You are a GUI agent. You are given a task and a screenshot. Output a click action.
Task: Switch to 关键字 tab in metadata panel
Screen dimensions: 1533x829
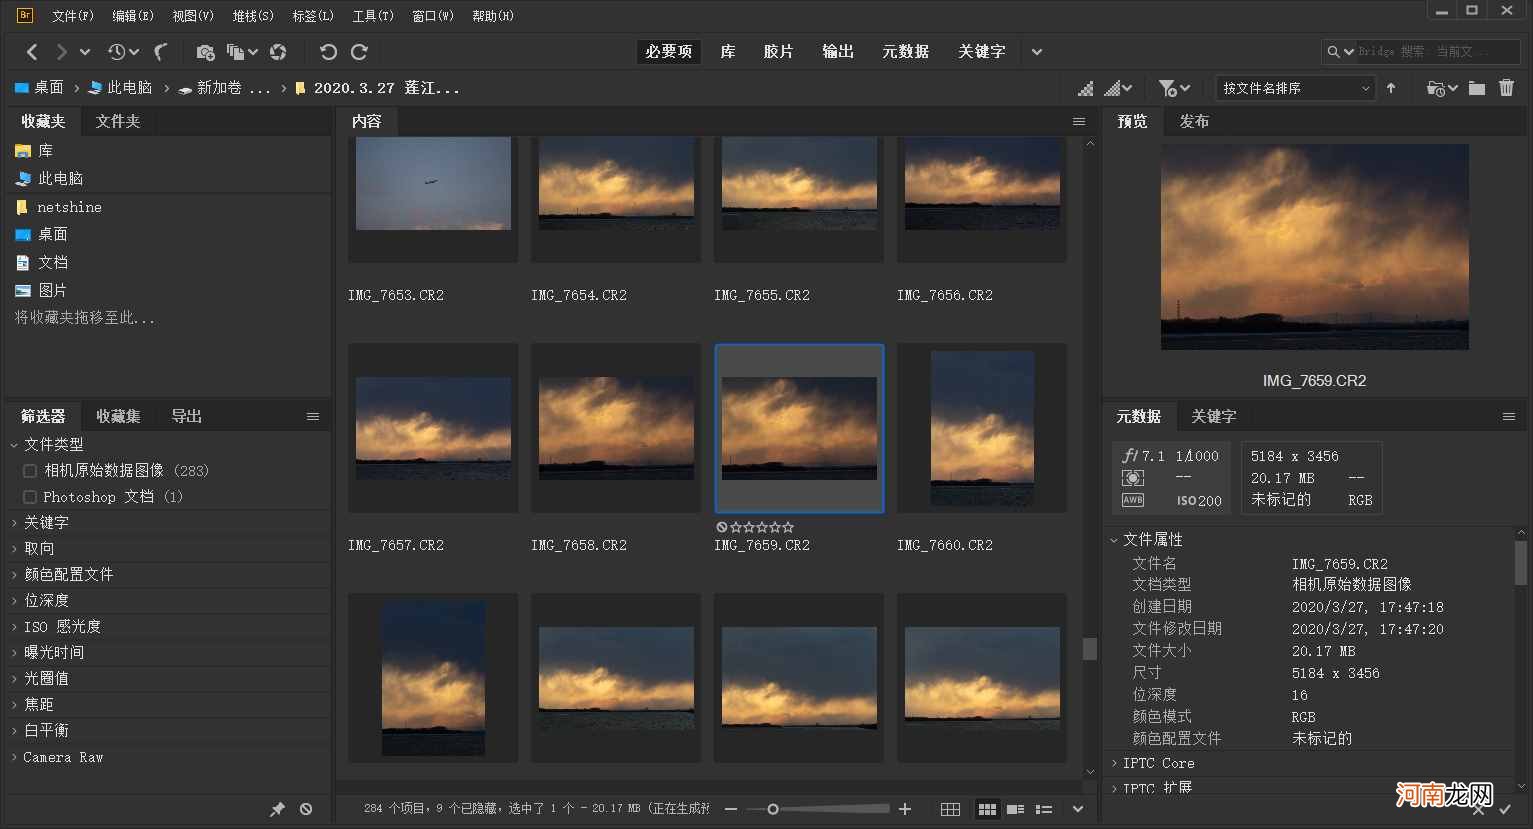click(x=1214, y=416)
